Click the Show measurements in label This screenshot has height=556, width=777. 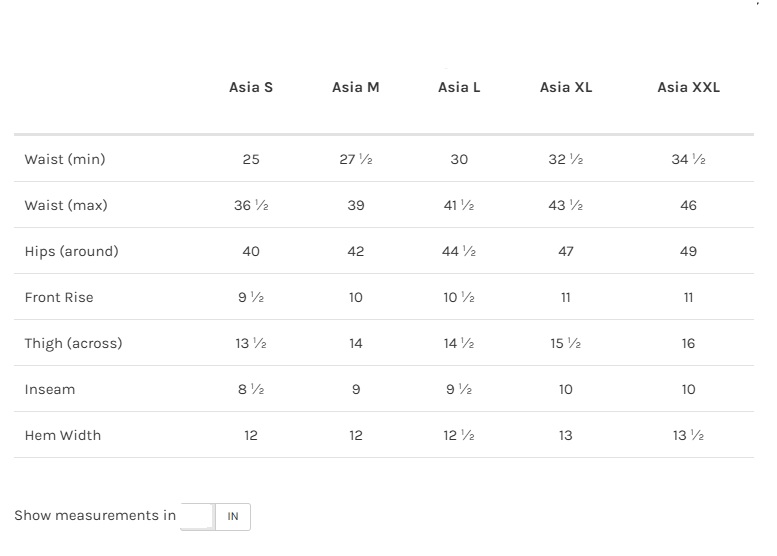pos(95,516)
